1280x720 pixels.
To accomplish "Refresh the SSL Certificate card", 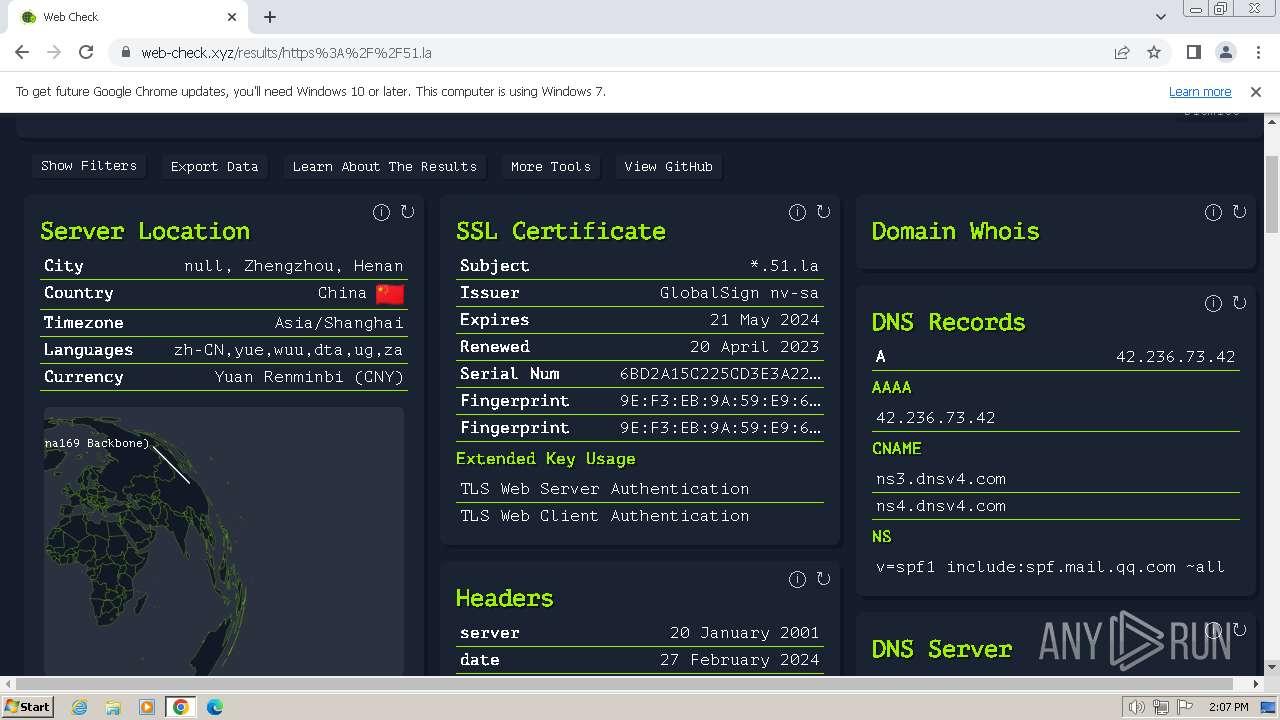I will point(823,212).
